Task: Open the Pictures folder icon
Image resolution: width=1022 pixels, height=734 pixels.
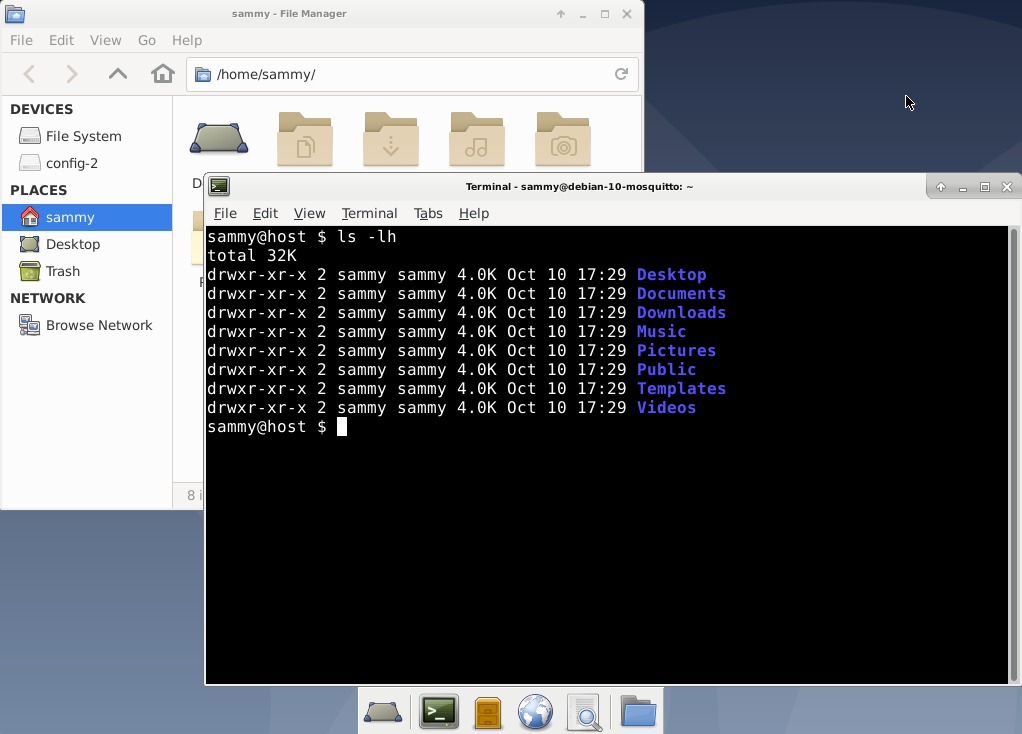Action: pos(563,140)
